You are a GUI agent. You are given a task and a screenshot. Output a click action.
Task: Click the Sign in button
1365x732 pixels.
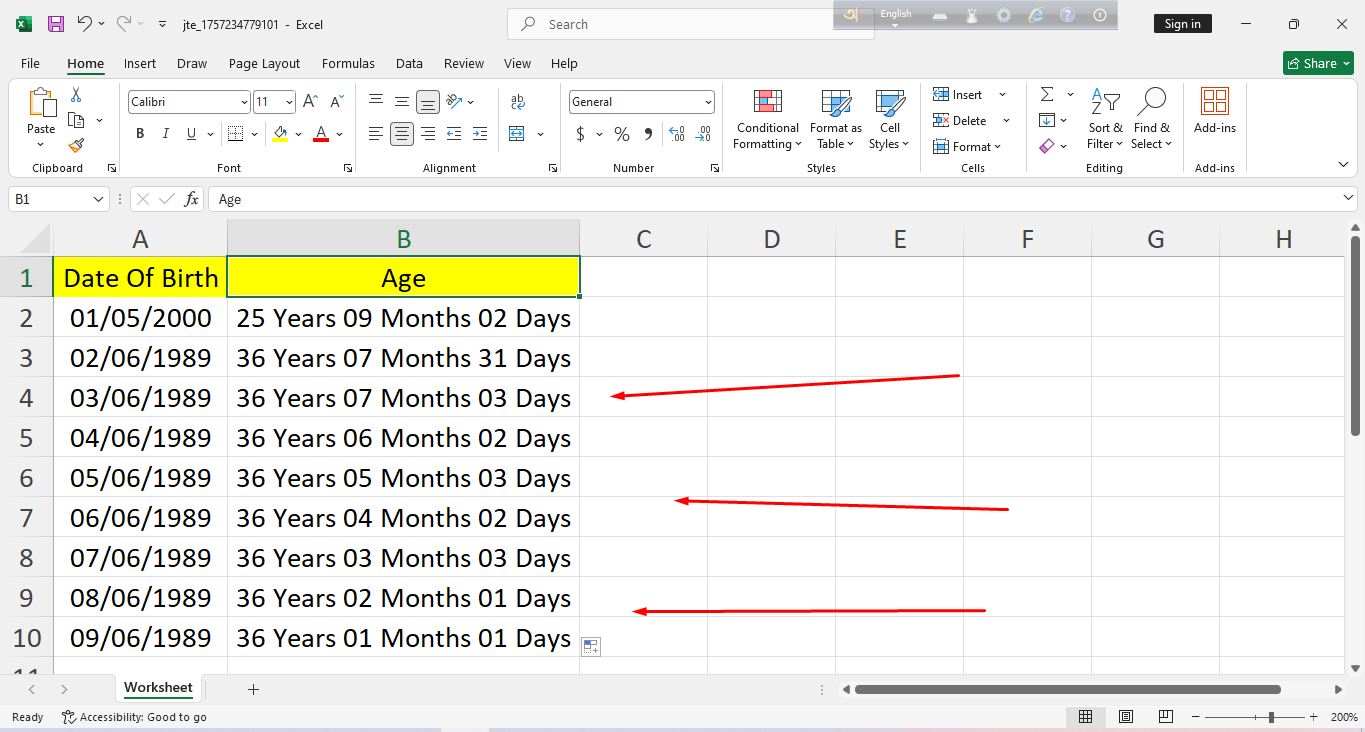tap(1182, 24)
